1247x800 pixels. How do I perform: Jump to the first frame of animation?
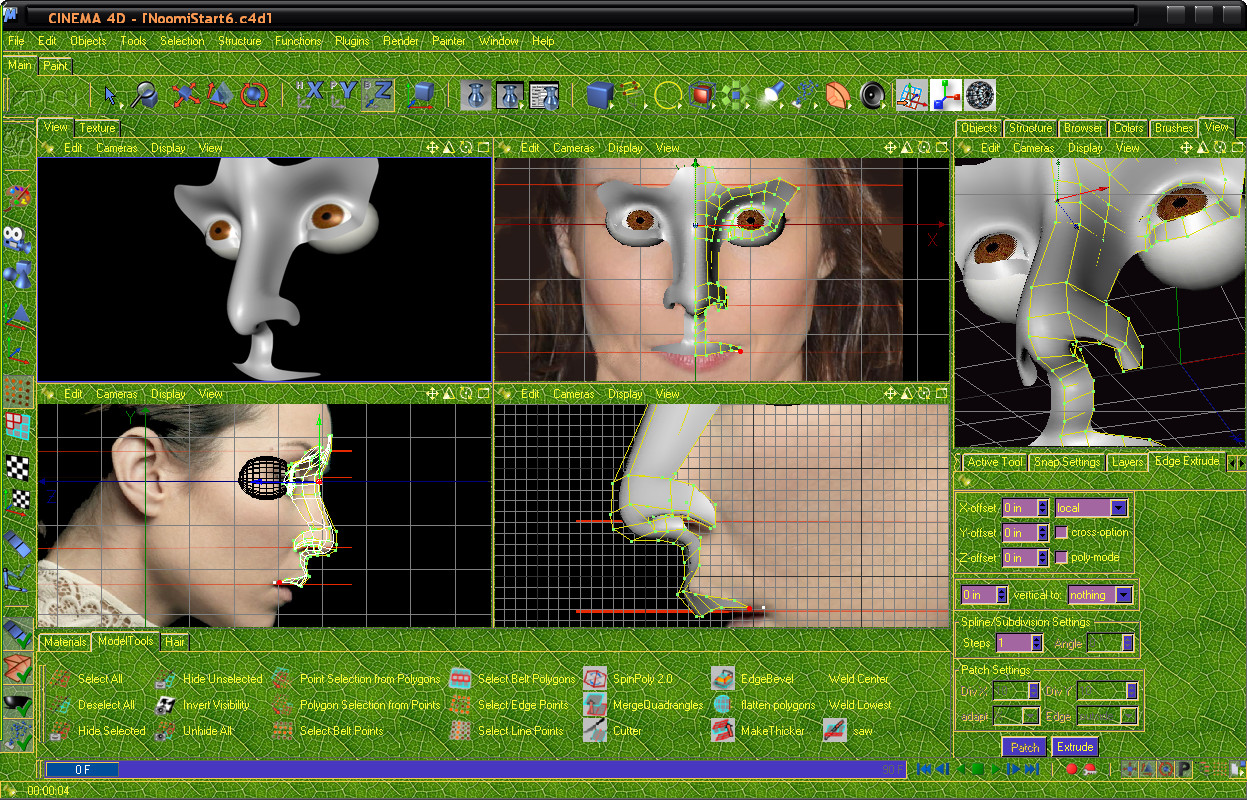pyautogui.click(x=925, y=769)
